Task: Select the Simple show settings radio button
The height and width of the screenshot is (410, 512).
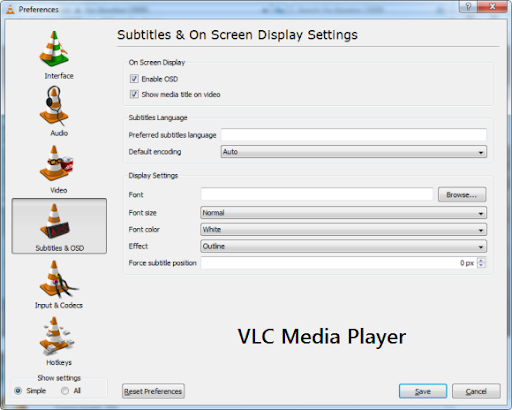Action: (x=18, y=391)
